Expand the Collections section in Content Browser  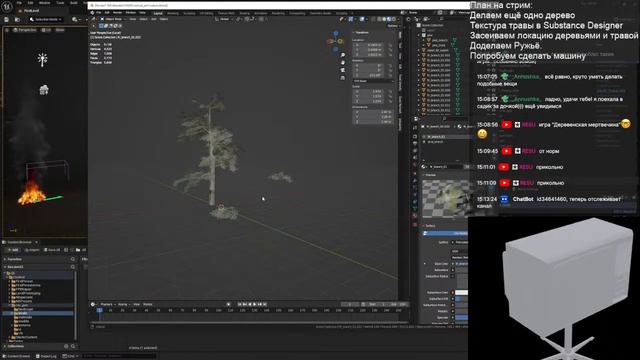5,346
